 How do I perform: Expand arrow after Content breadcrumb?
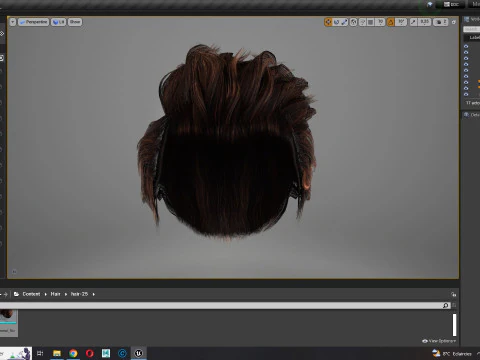point(46,294)
